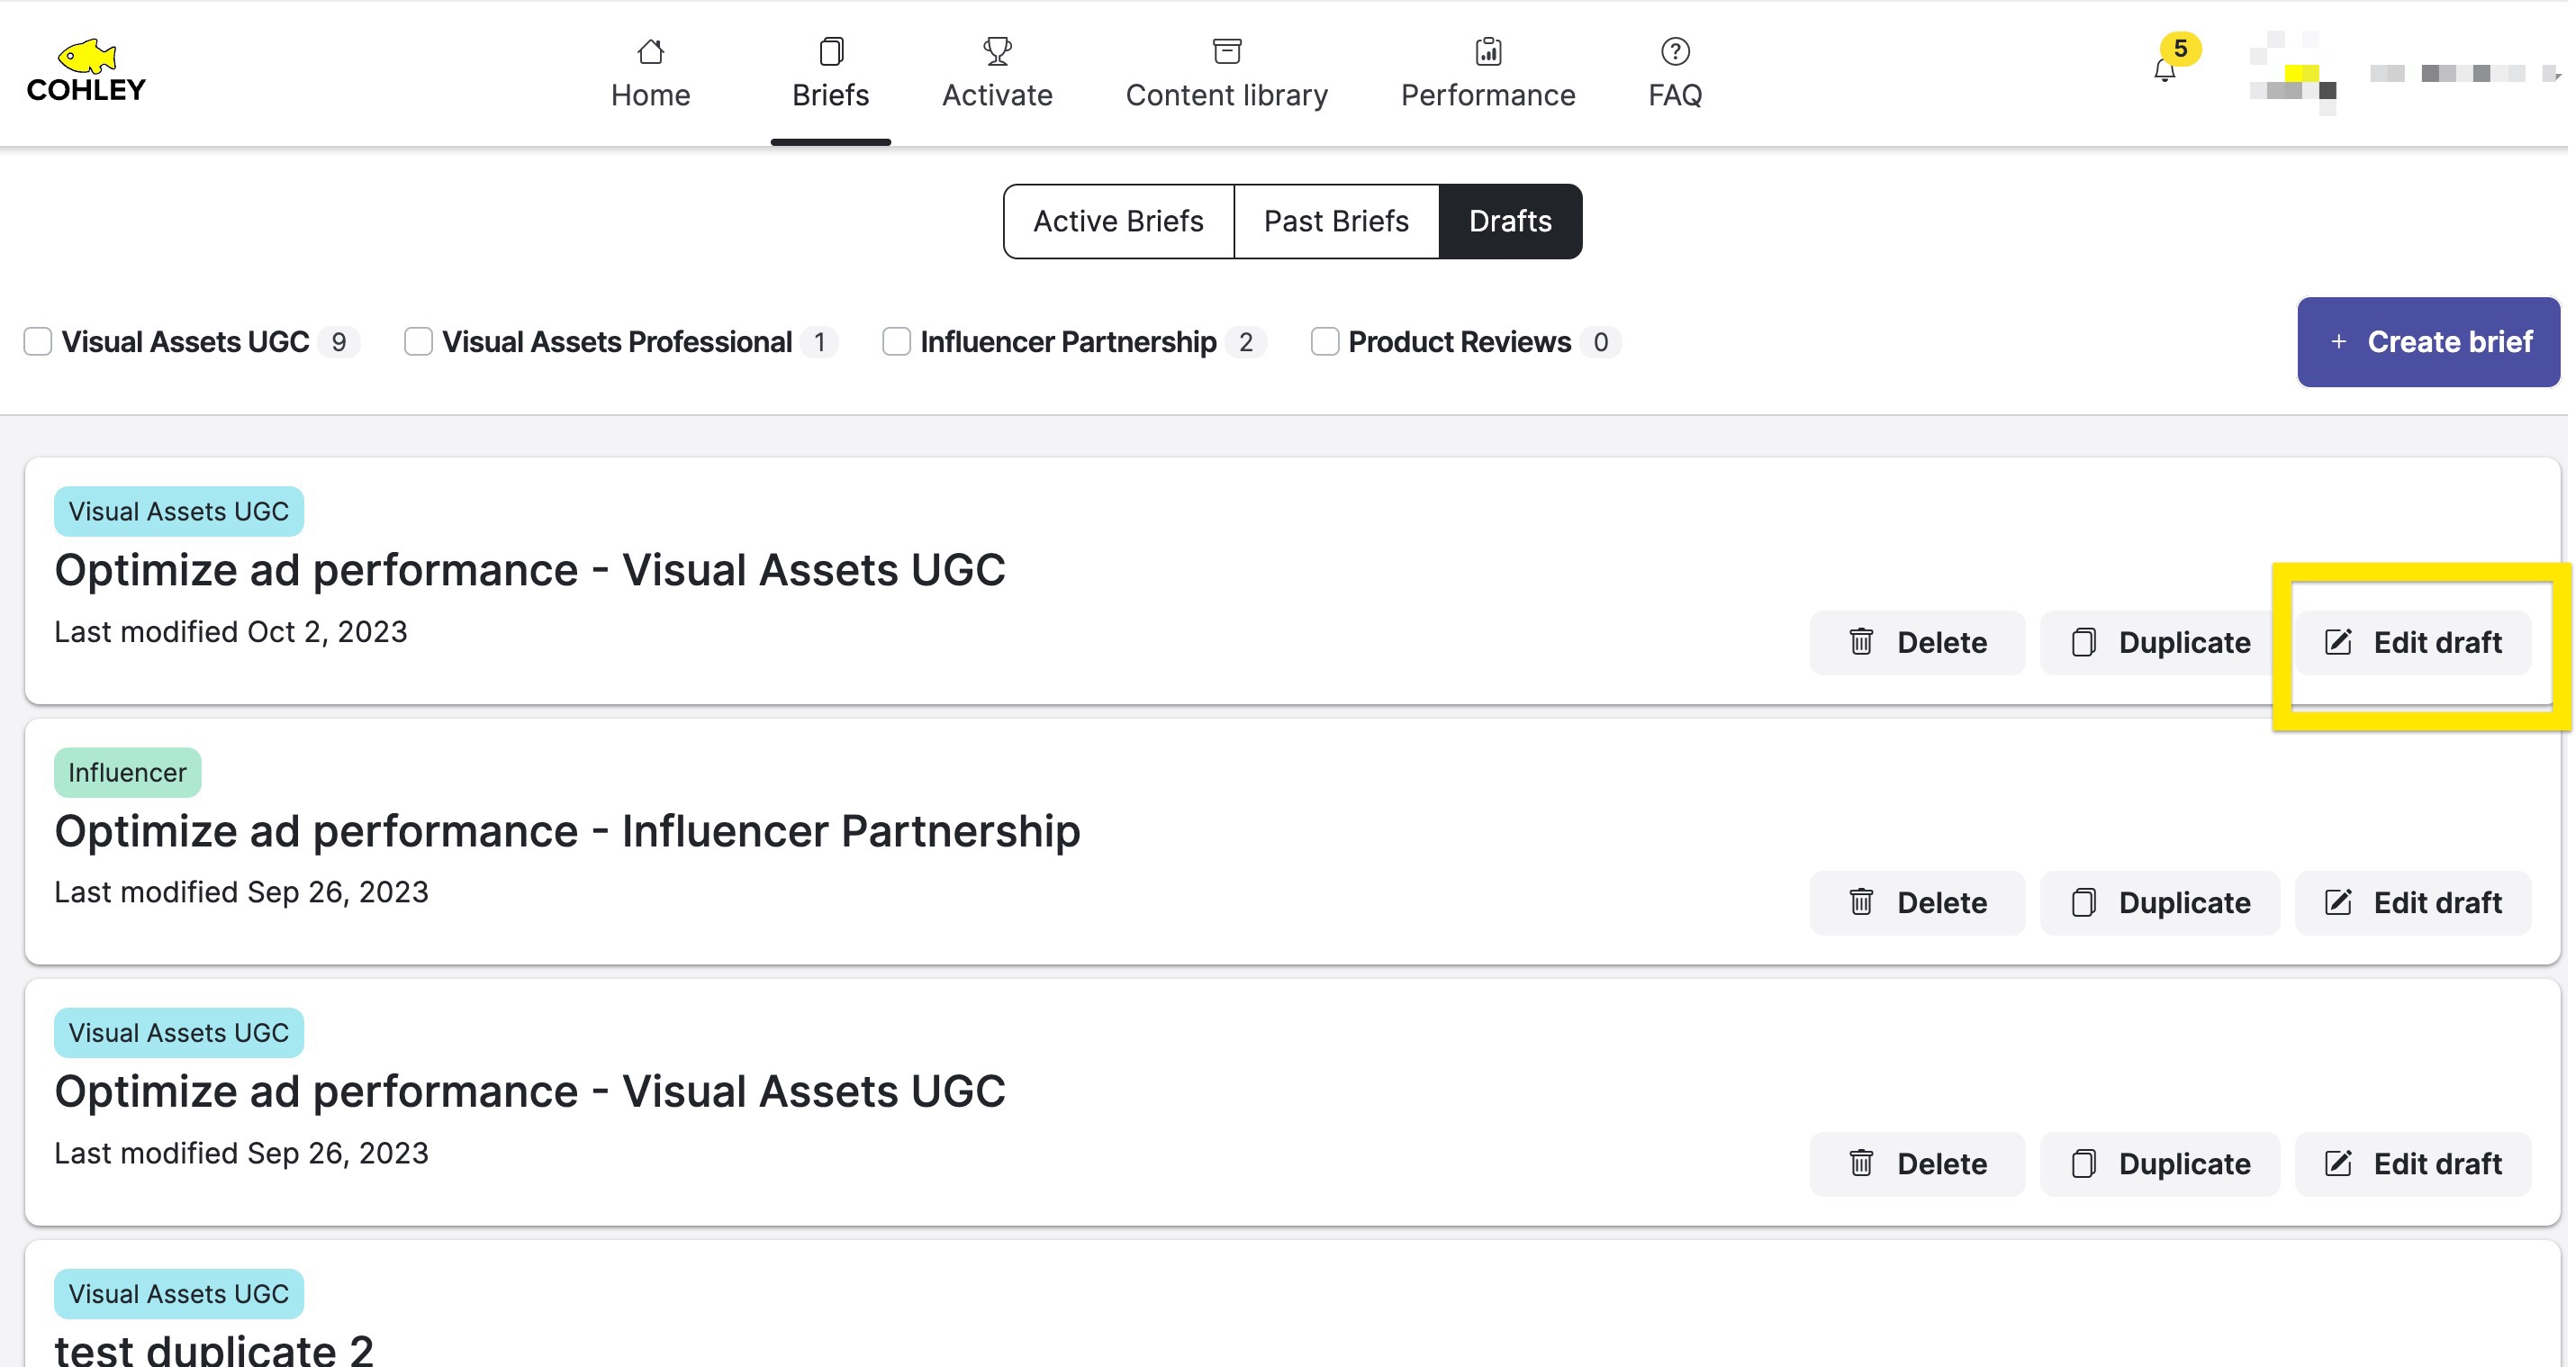
Task: Duplicate the Influencer Partnership draft
Action: pos(2160,903)
